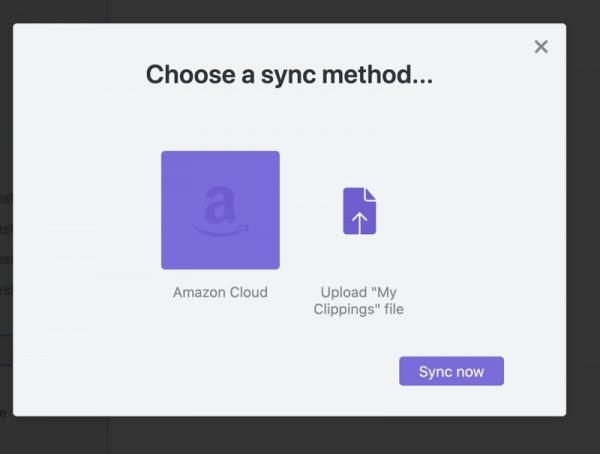Click the Amazon 'a' logo
Screen dimensions: 600x454
click(x=219, y=205)
